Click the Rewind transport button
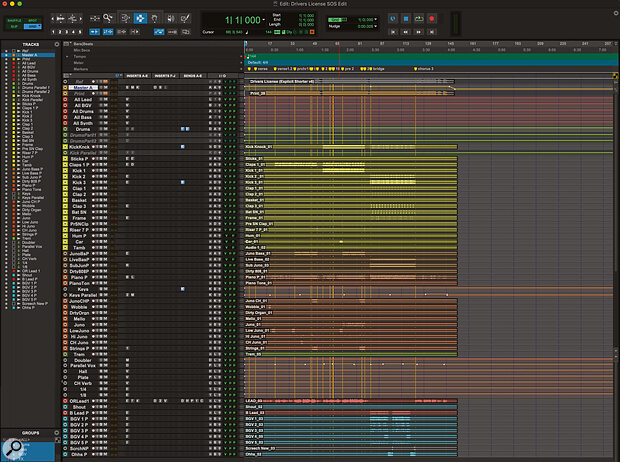Viewport: 620px width, 462px height. pyautogui.click(x=406, y=32)
